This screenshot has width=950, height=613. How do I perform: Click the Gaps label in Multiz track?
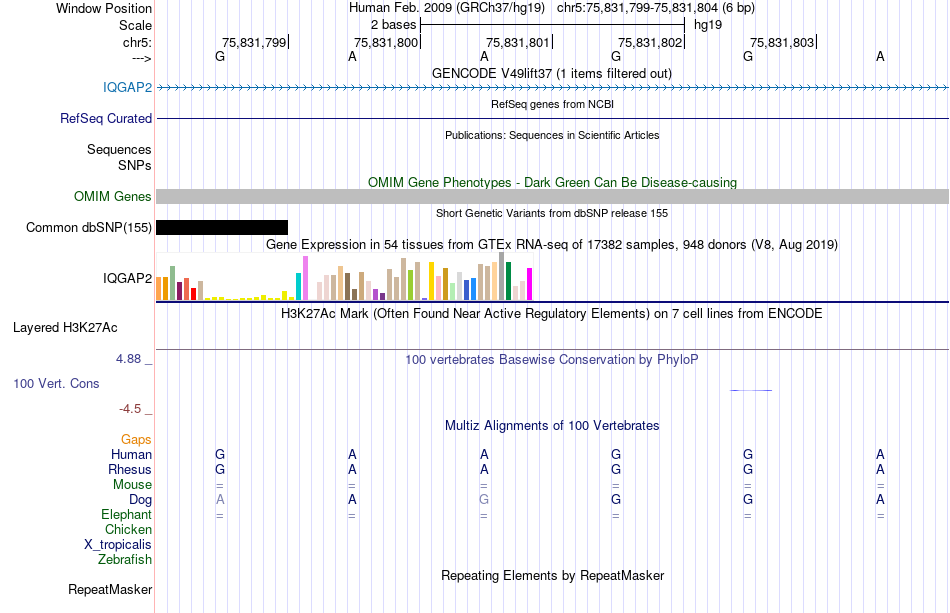point(136,439)
